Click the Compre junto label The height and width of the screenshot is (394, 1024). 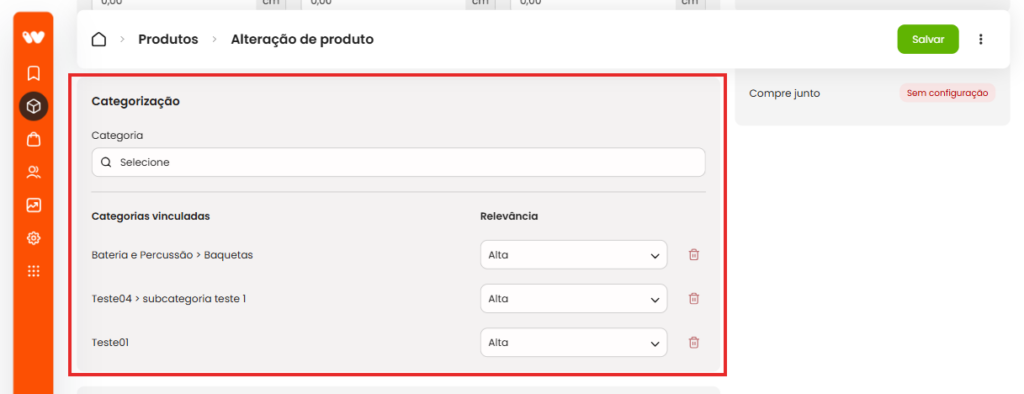(x=784, y=93)
